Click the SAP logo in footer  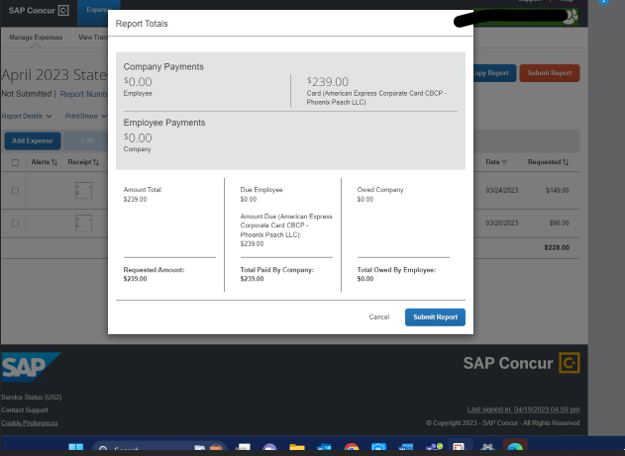31,367
